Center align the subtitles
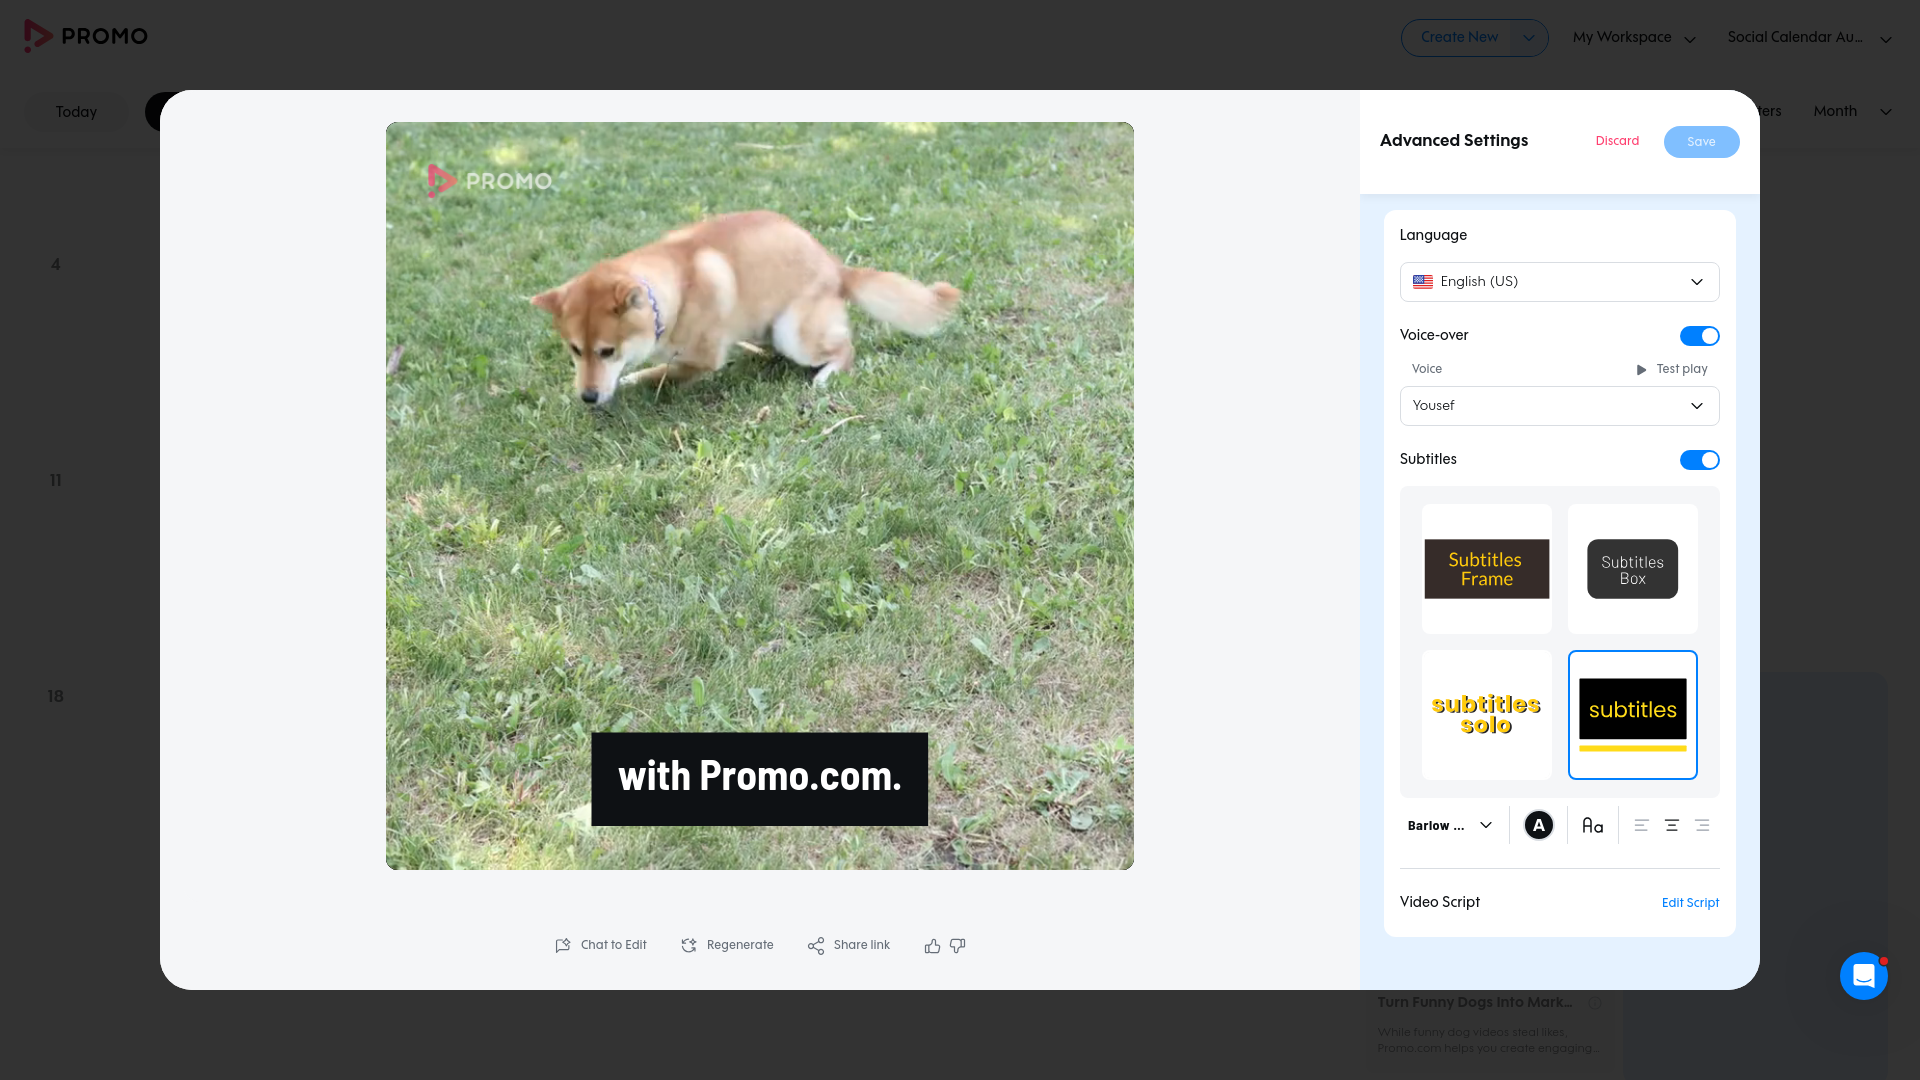This screenshot has height=1080, width=1920. tap(1671, 826)
